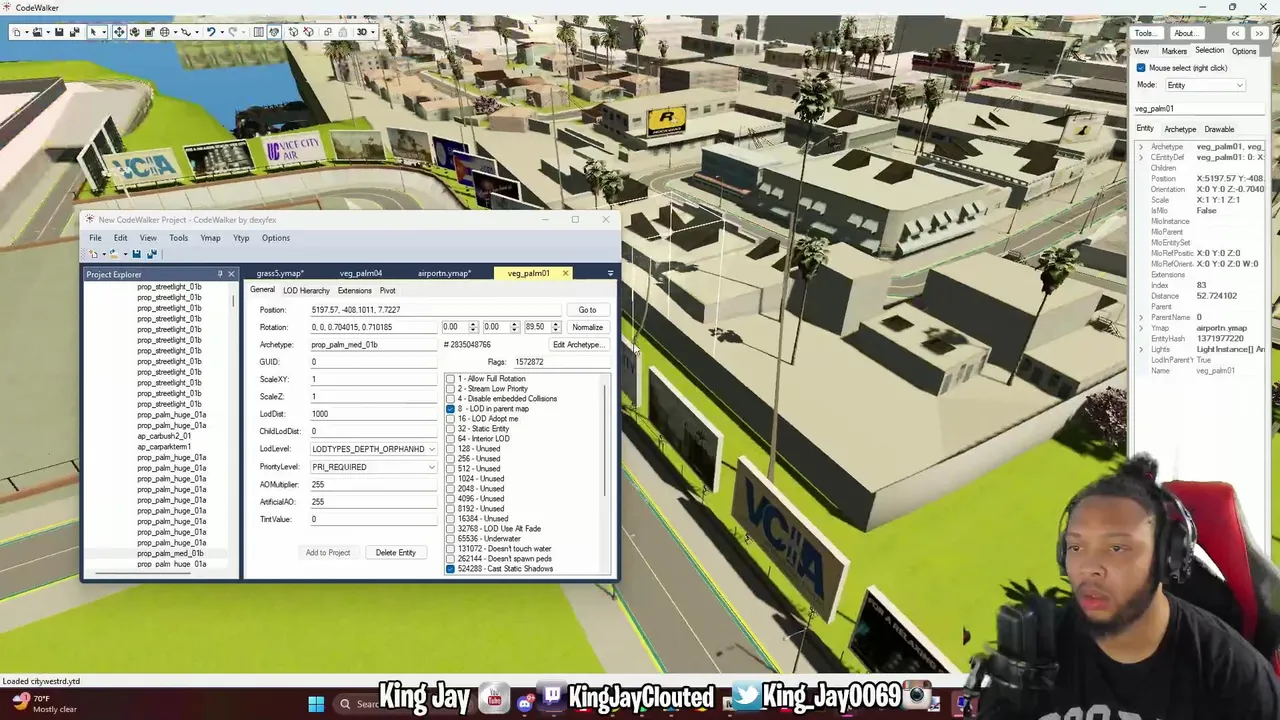Enable Static Entity flag

(x=450, y=429)
